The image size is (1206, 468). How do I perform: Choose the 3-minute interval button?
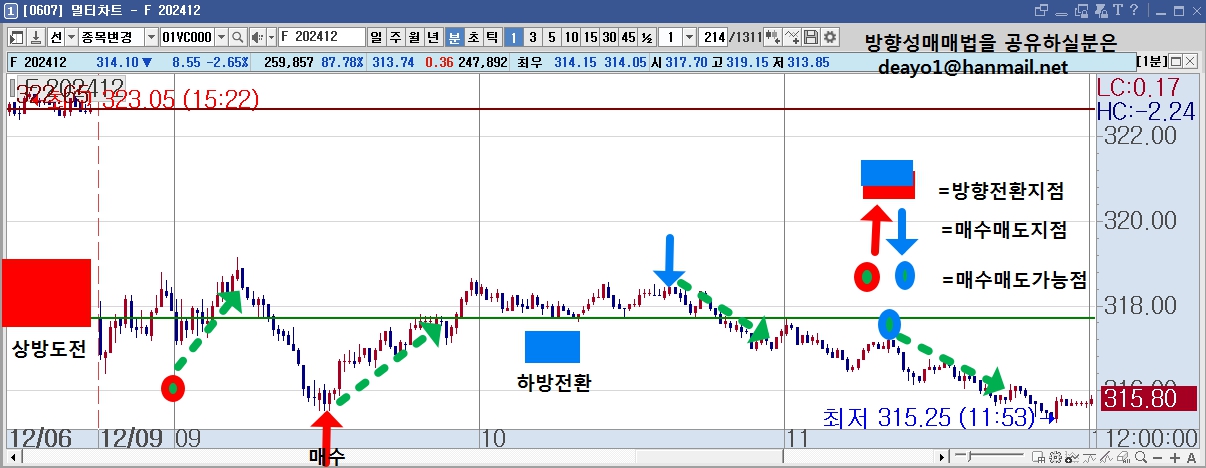pyautogui.click(x=533, y=37)
